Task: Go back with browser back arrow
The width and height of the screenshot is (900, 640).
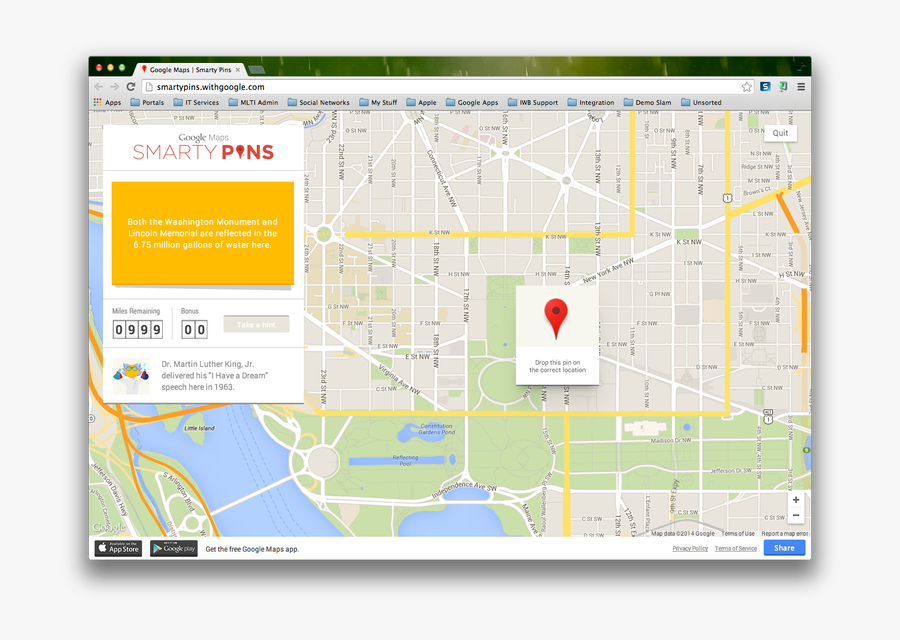Action: 99,87
